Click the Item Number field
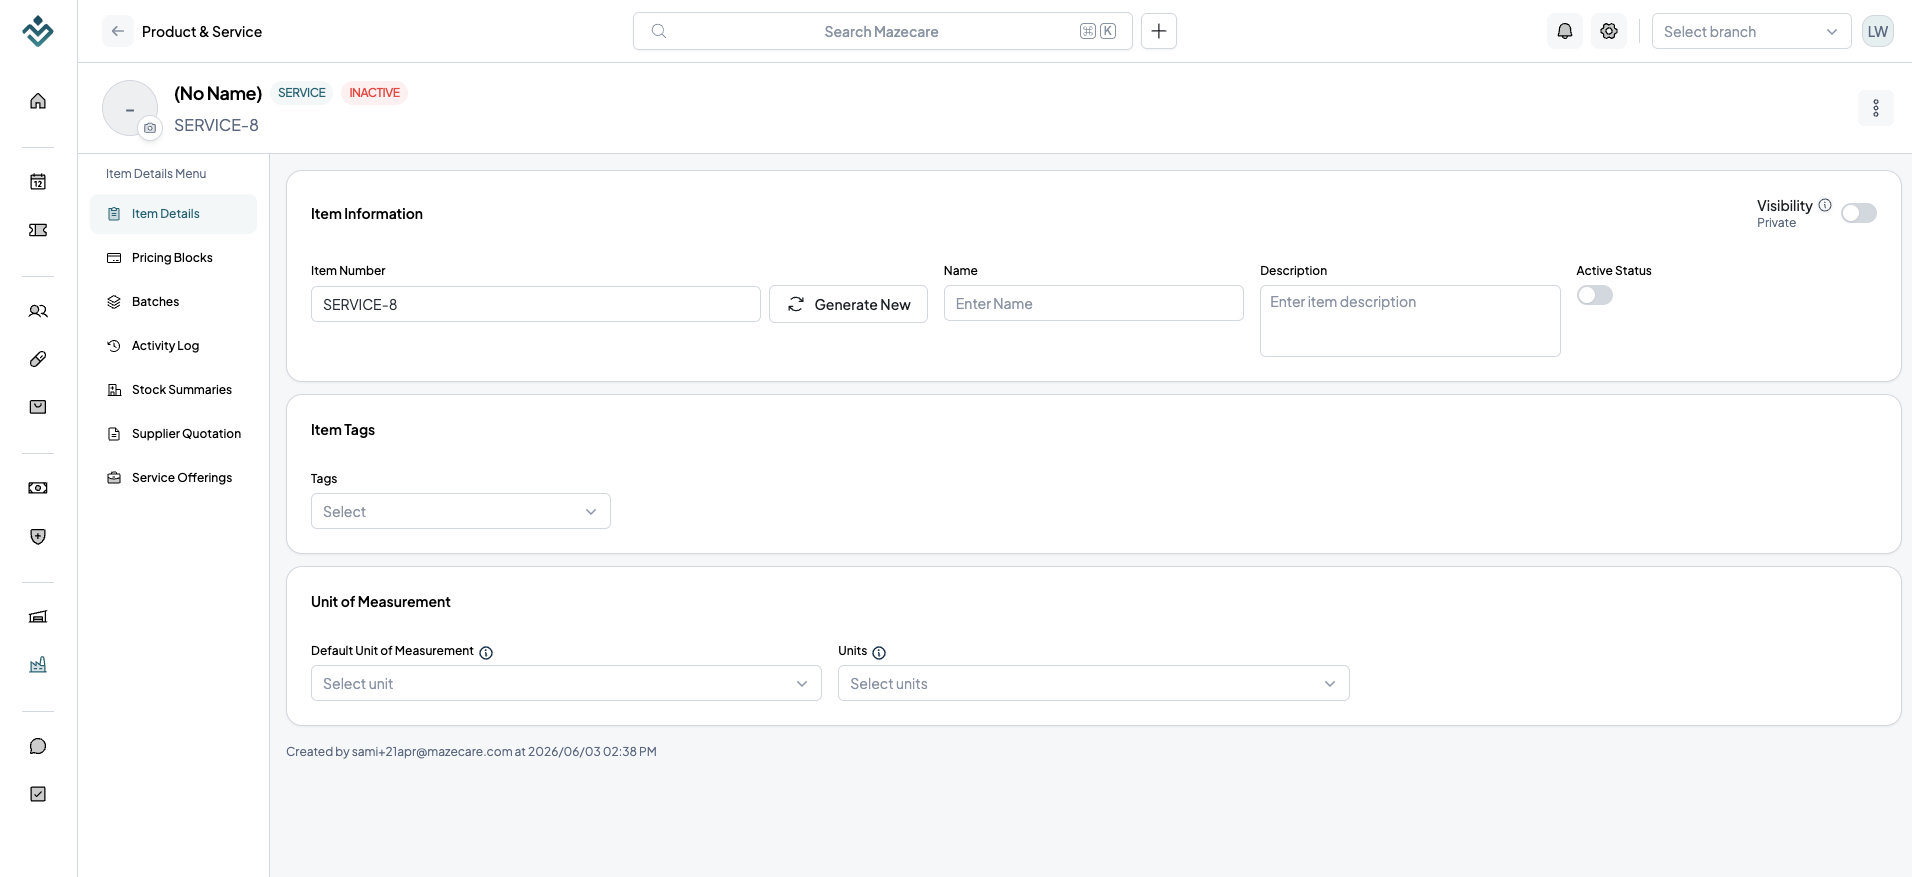The image size is (1912, 877). point(536,304)
